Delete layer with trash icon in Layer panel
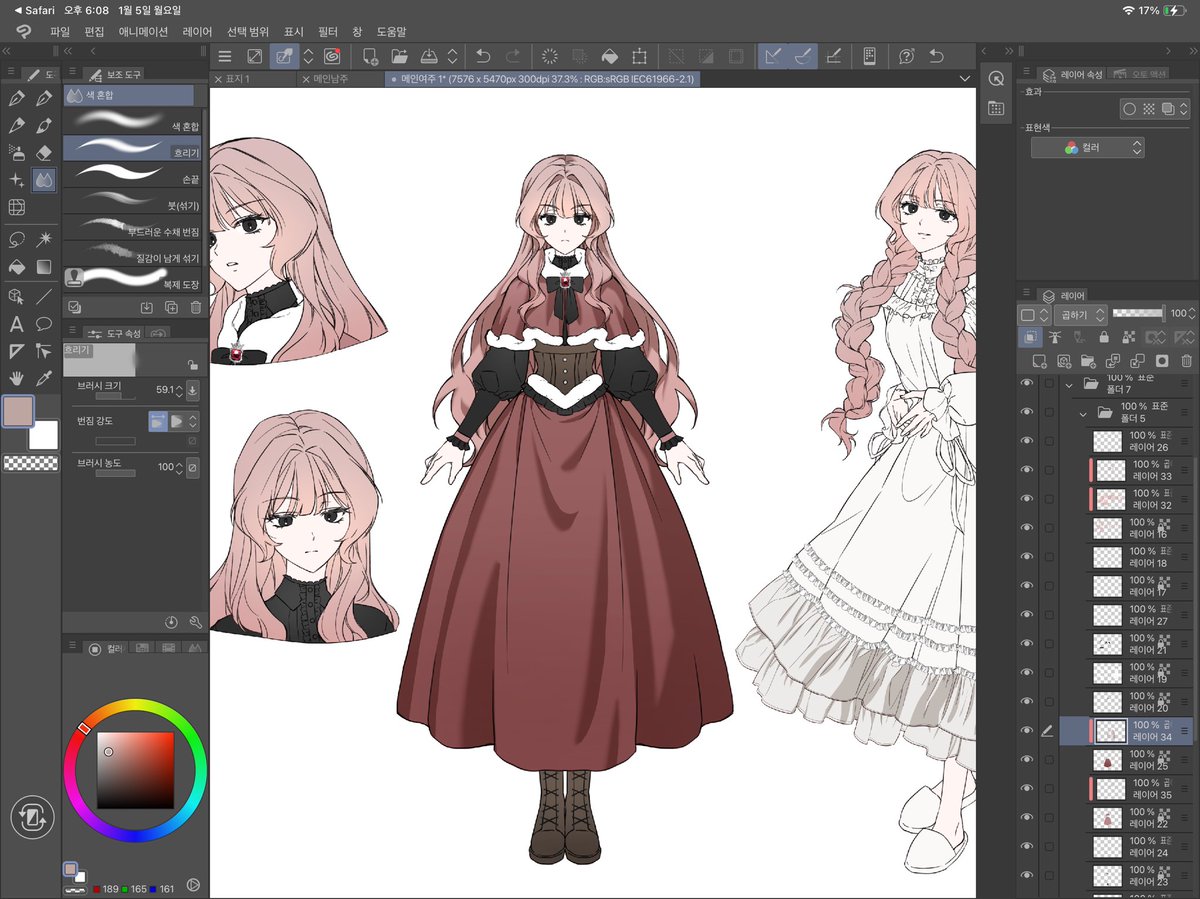Viewport: 1200px width, 899px height. click(x=1186, y=361)
